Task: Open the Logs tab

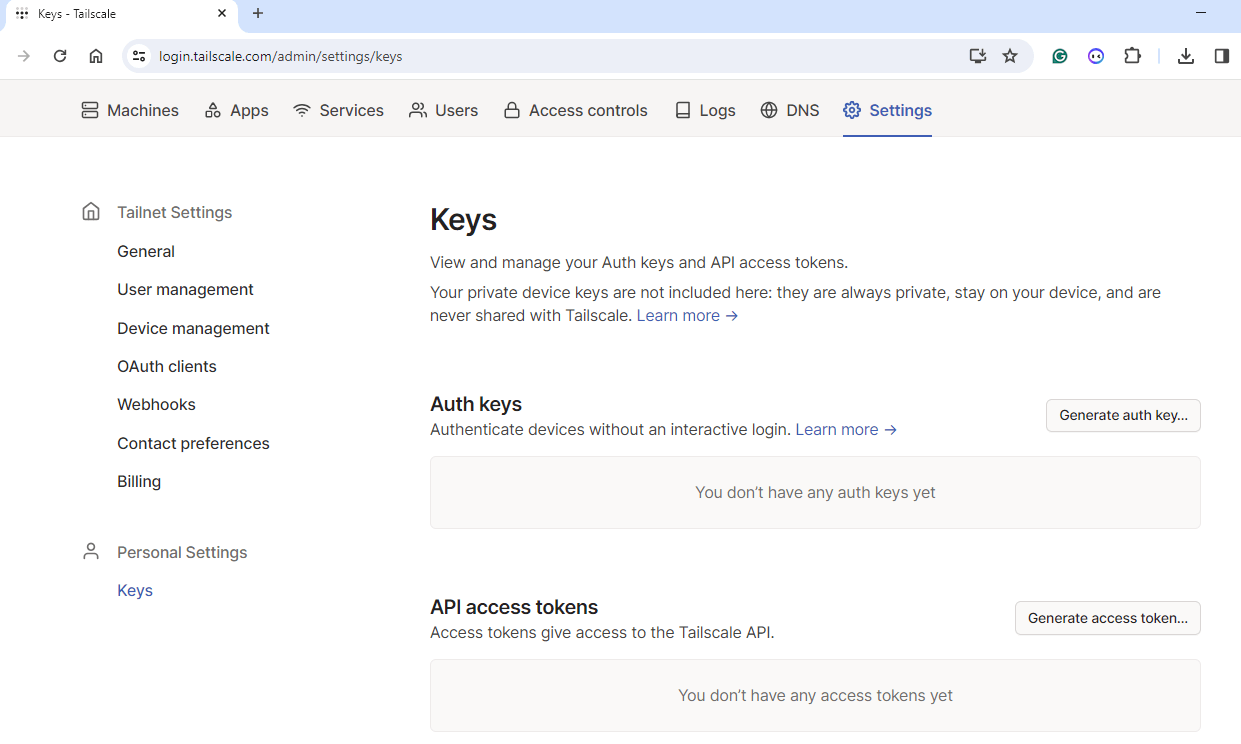Action: click(705, 110)
